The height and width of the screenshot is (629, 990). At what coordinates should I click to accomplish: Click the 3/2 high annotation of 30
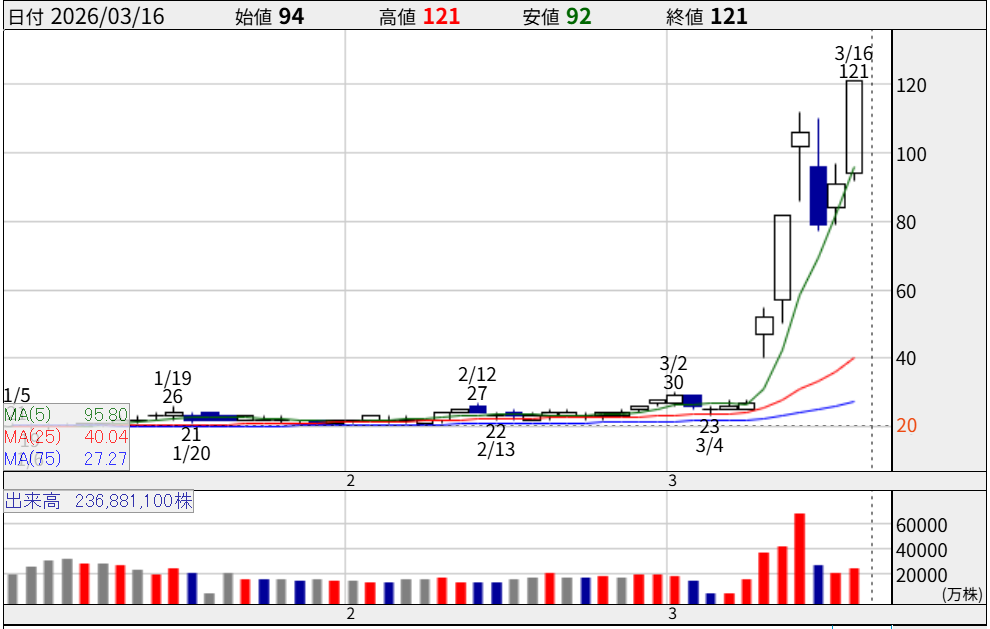673,382
